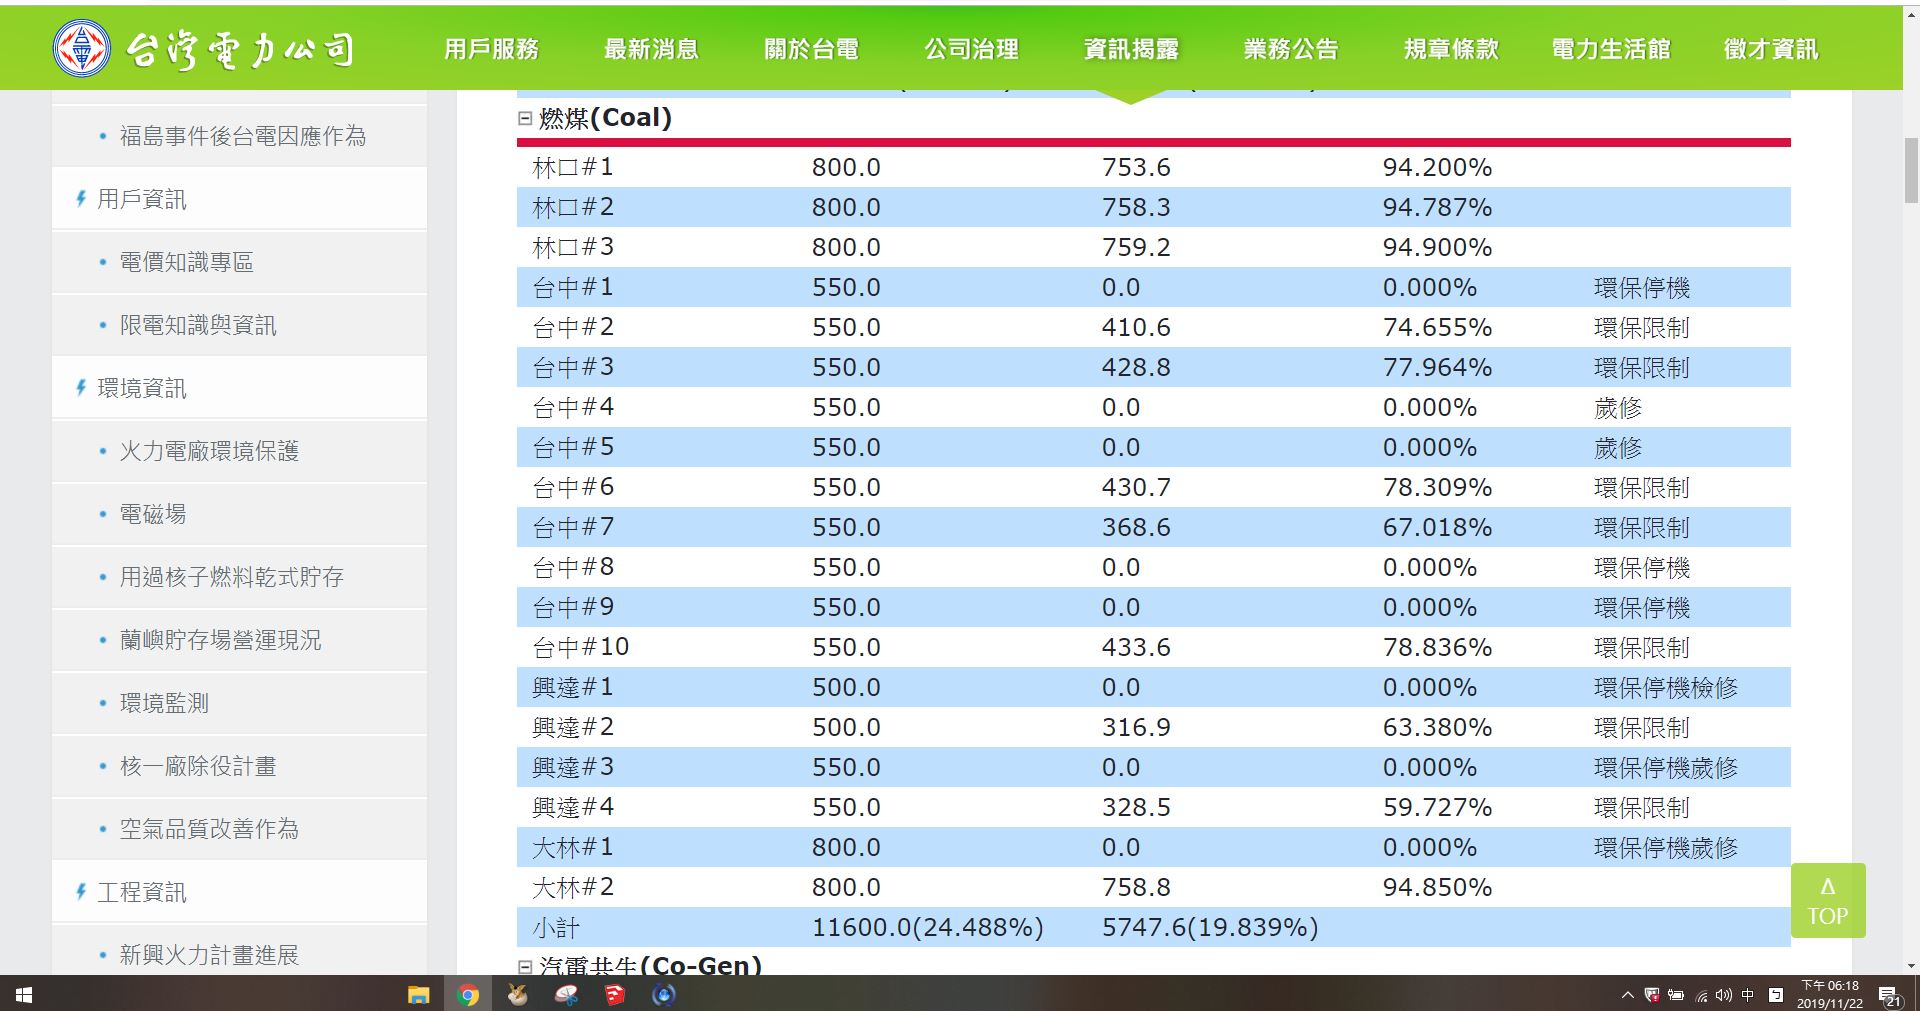Click 環保停機歲修 note in the 大林#1 row

tap(1665, 847)
